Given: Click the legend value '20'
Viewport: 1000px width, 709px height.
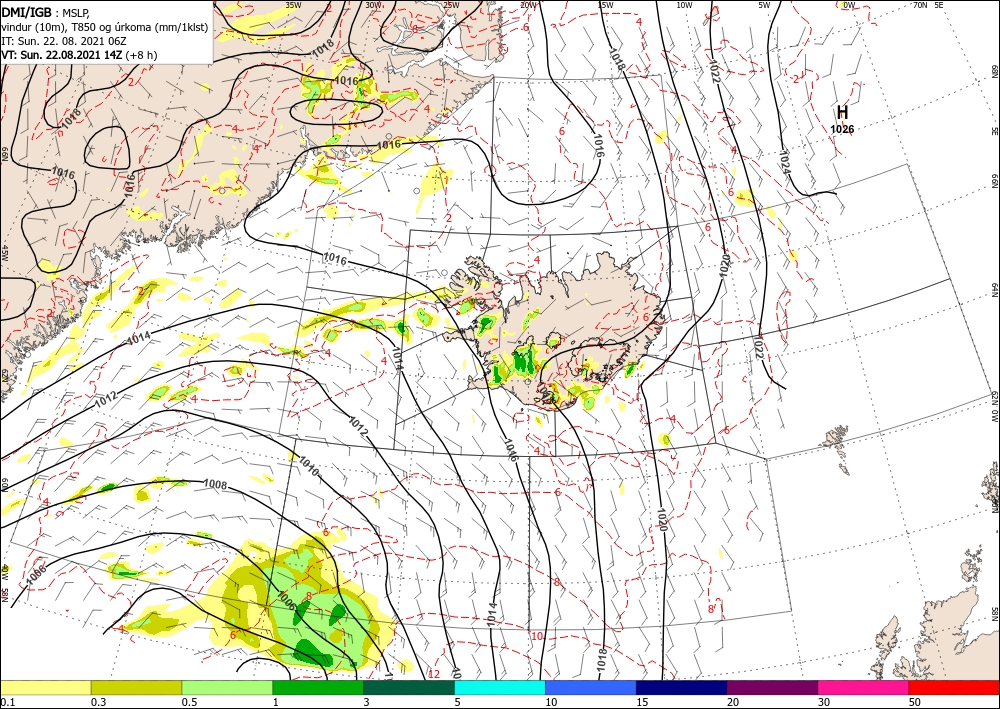Looking at the screenshot, I should coord(733,702).
